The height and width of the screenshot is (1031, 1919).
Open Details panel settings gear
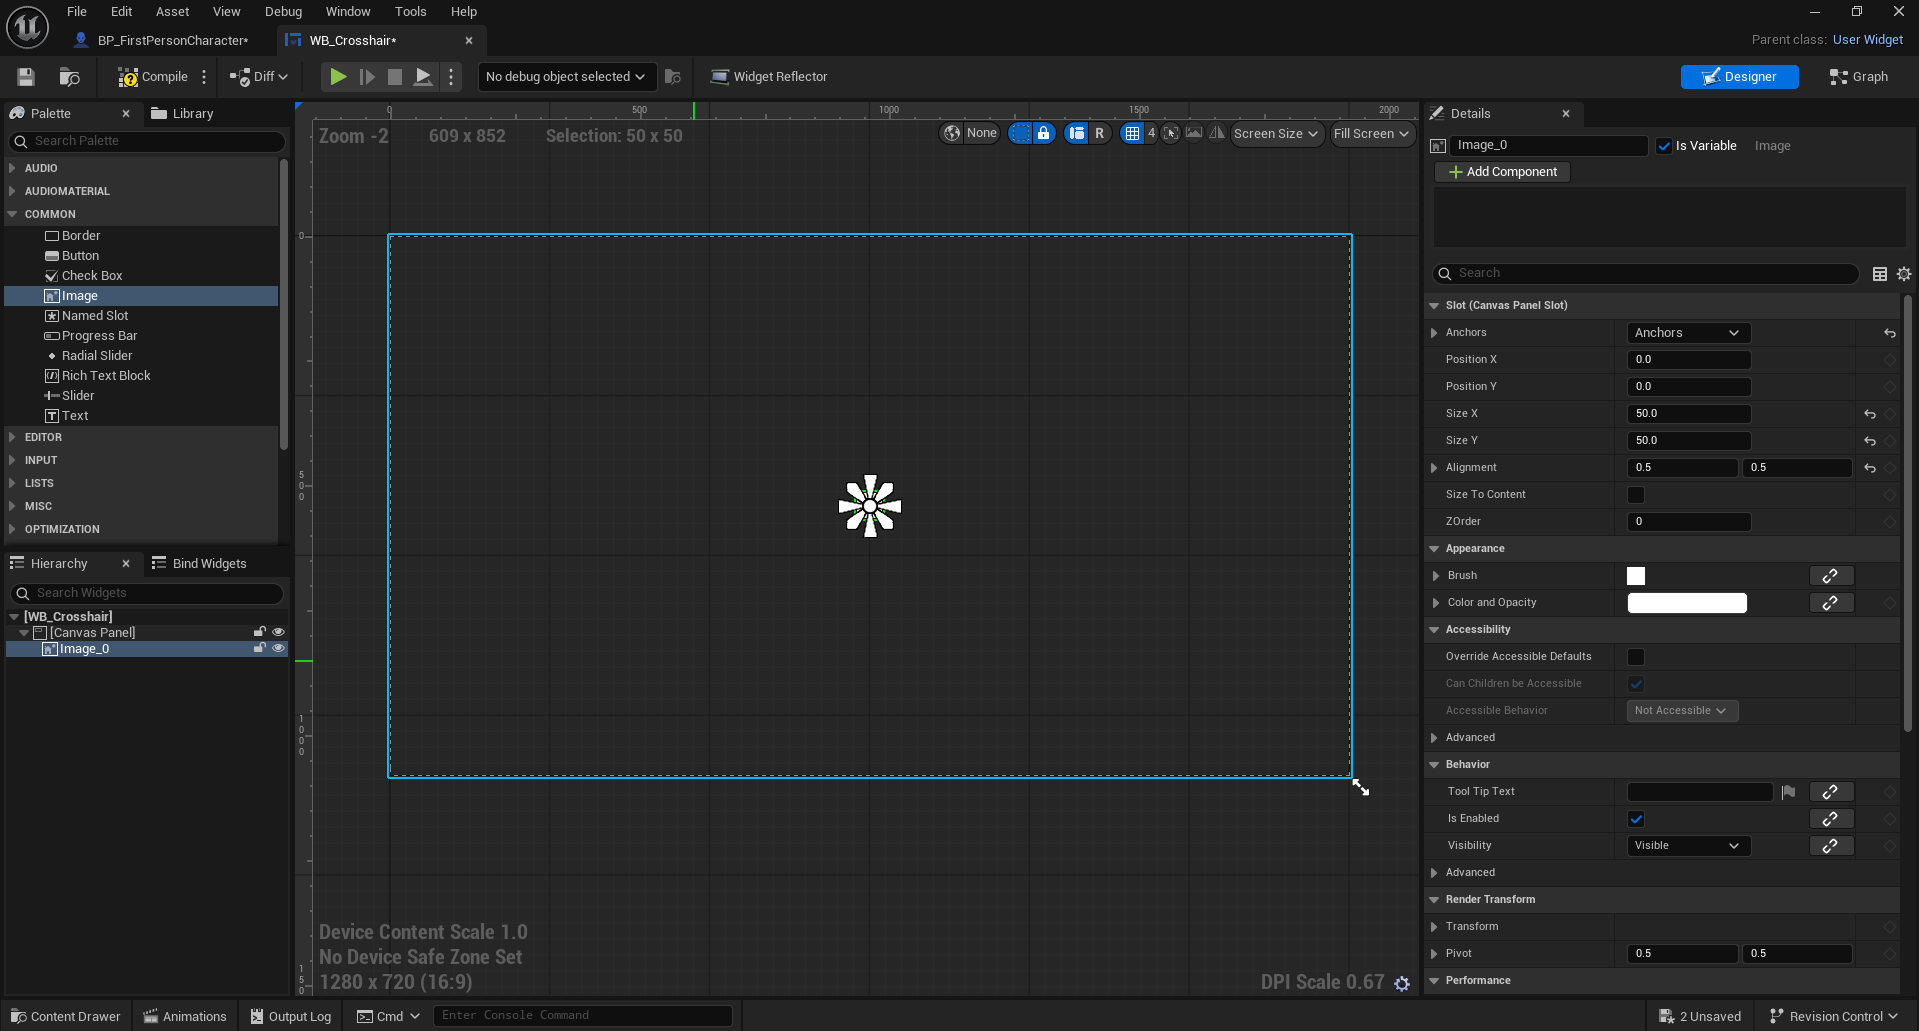point(1904,274)
